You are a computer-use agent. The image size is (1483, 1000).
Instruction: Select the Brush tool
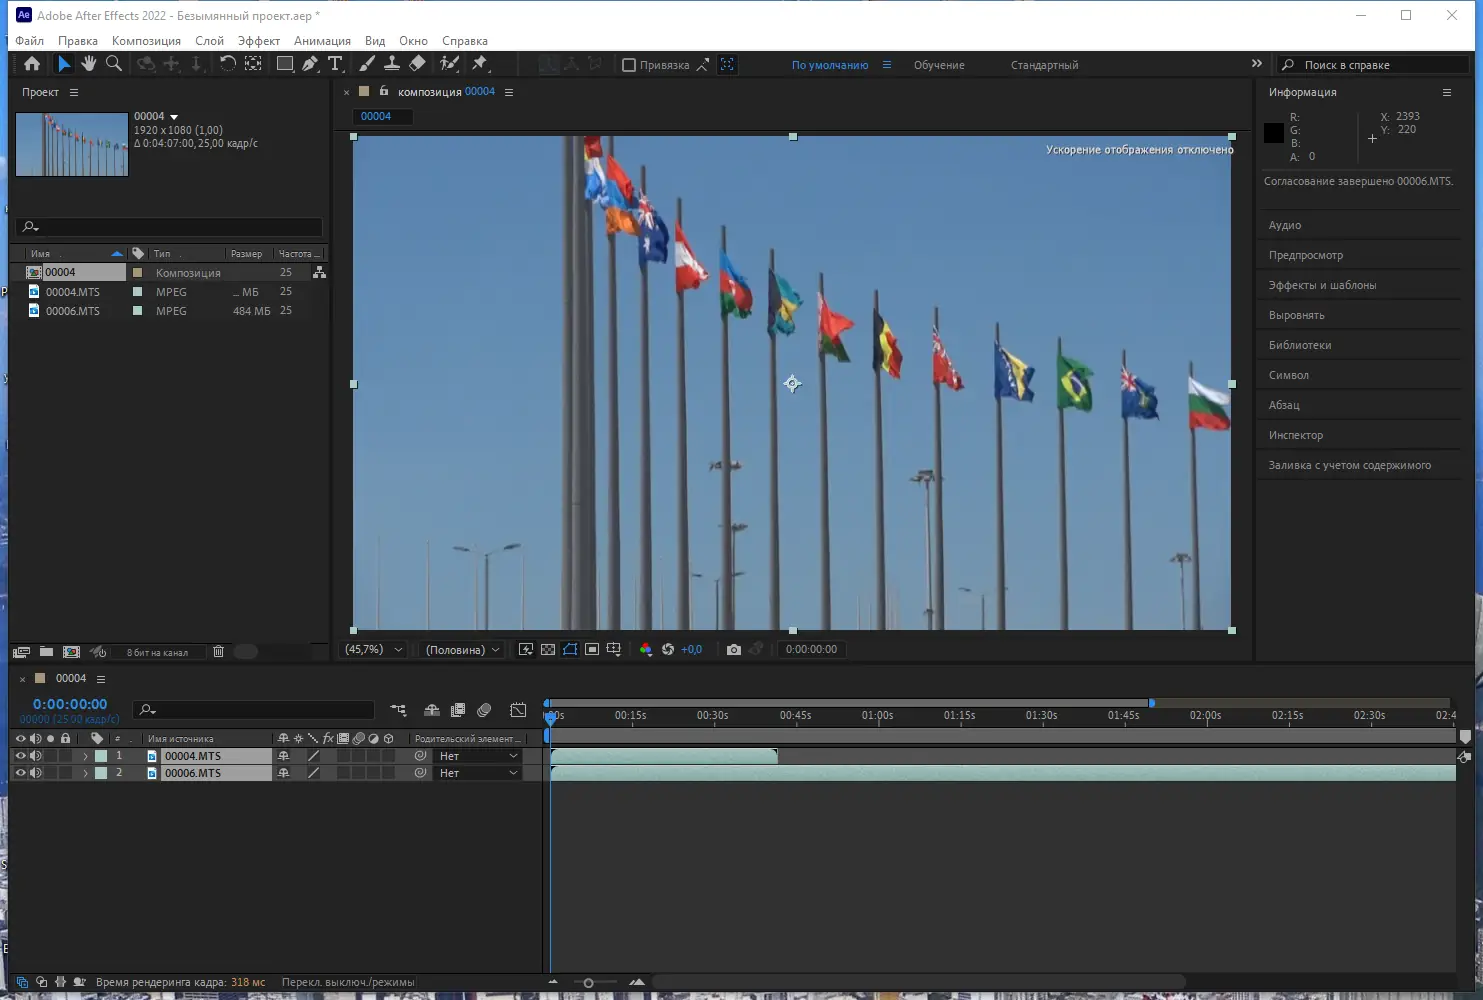pyautogui.click(x=366, y=63)
